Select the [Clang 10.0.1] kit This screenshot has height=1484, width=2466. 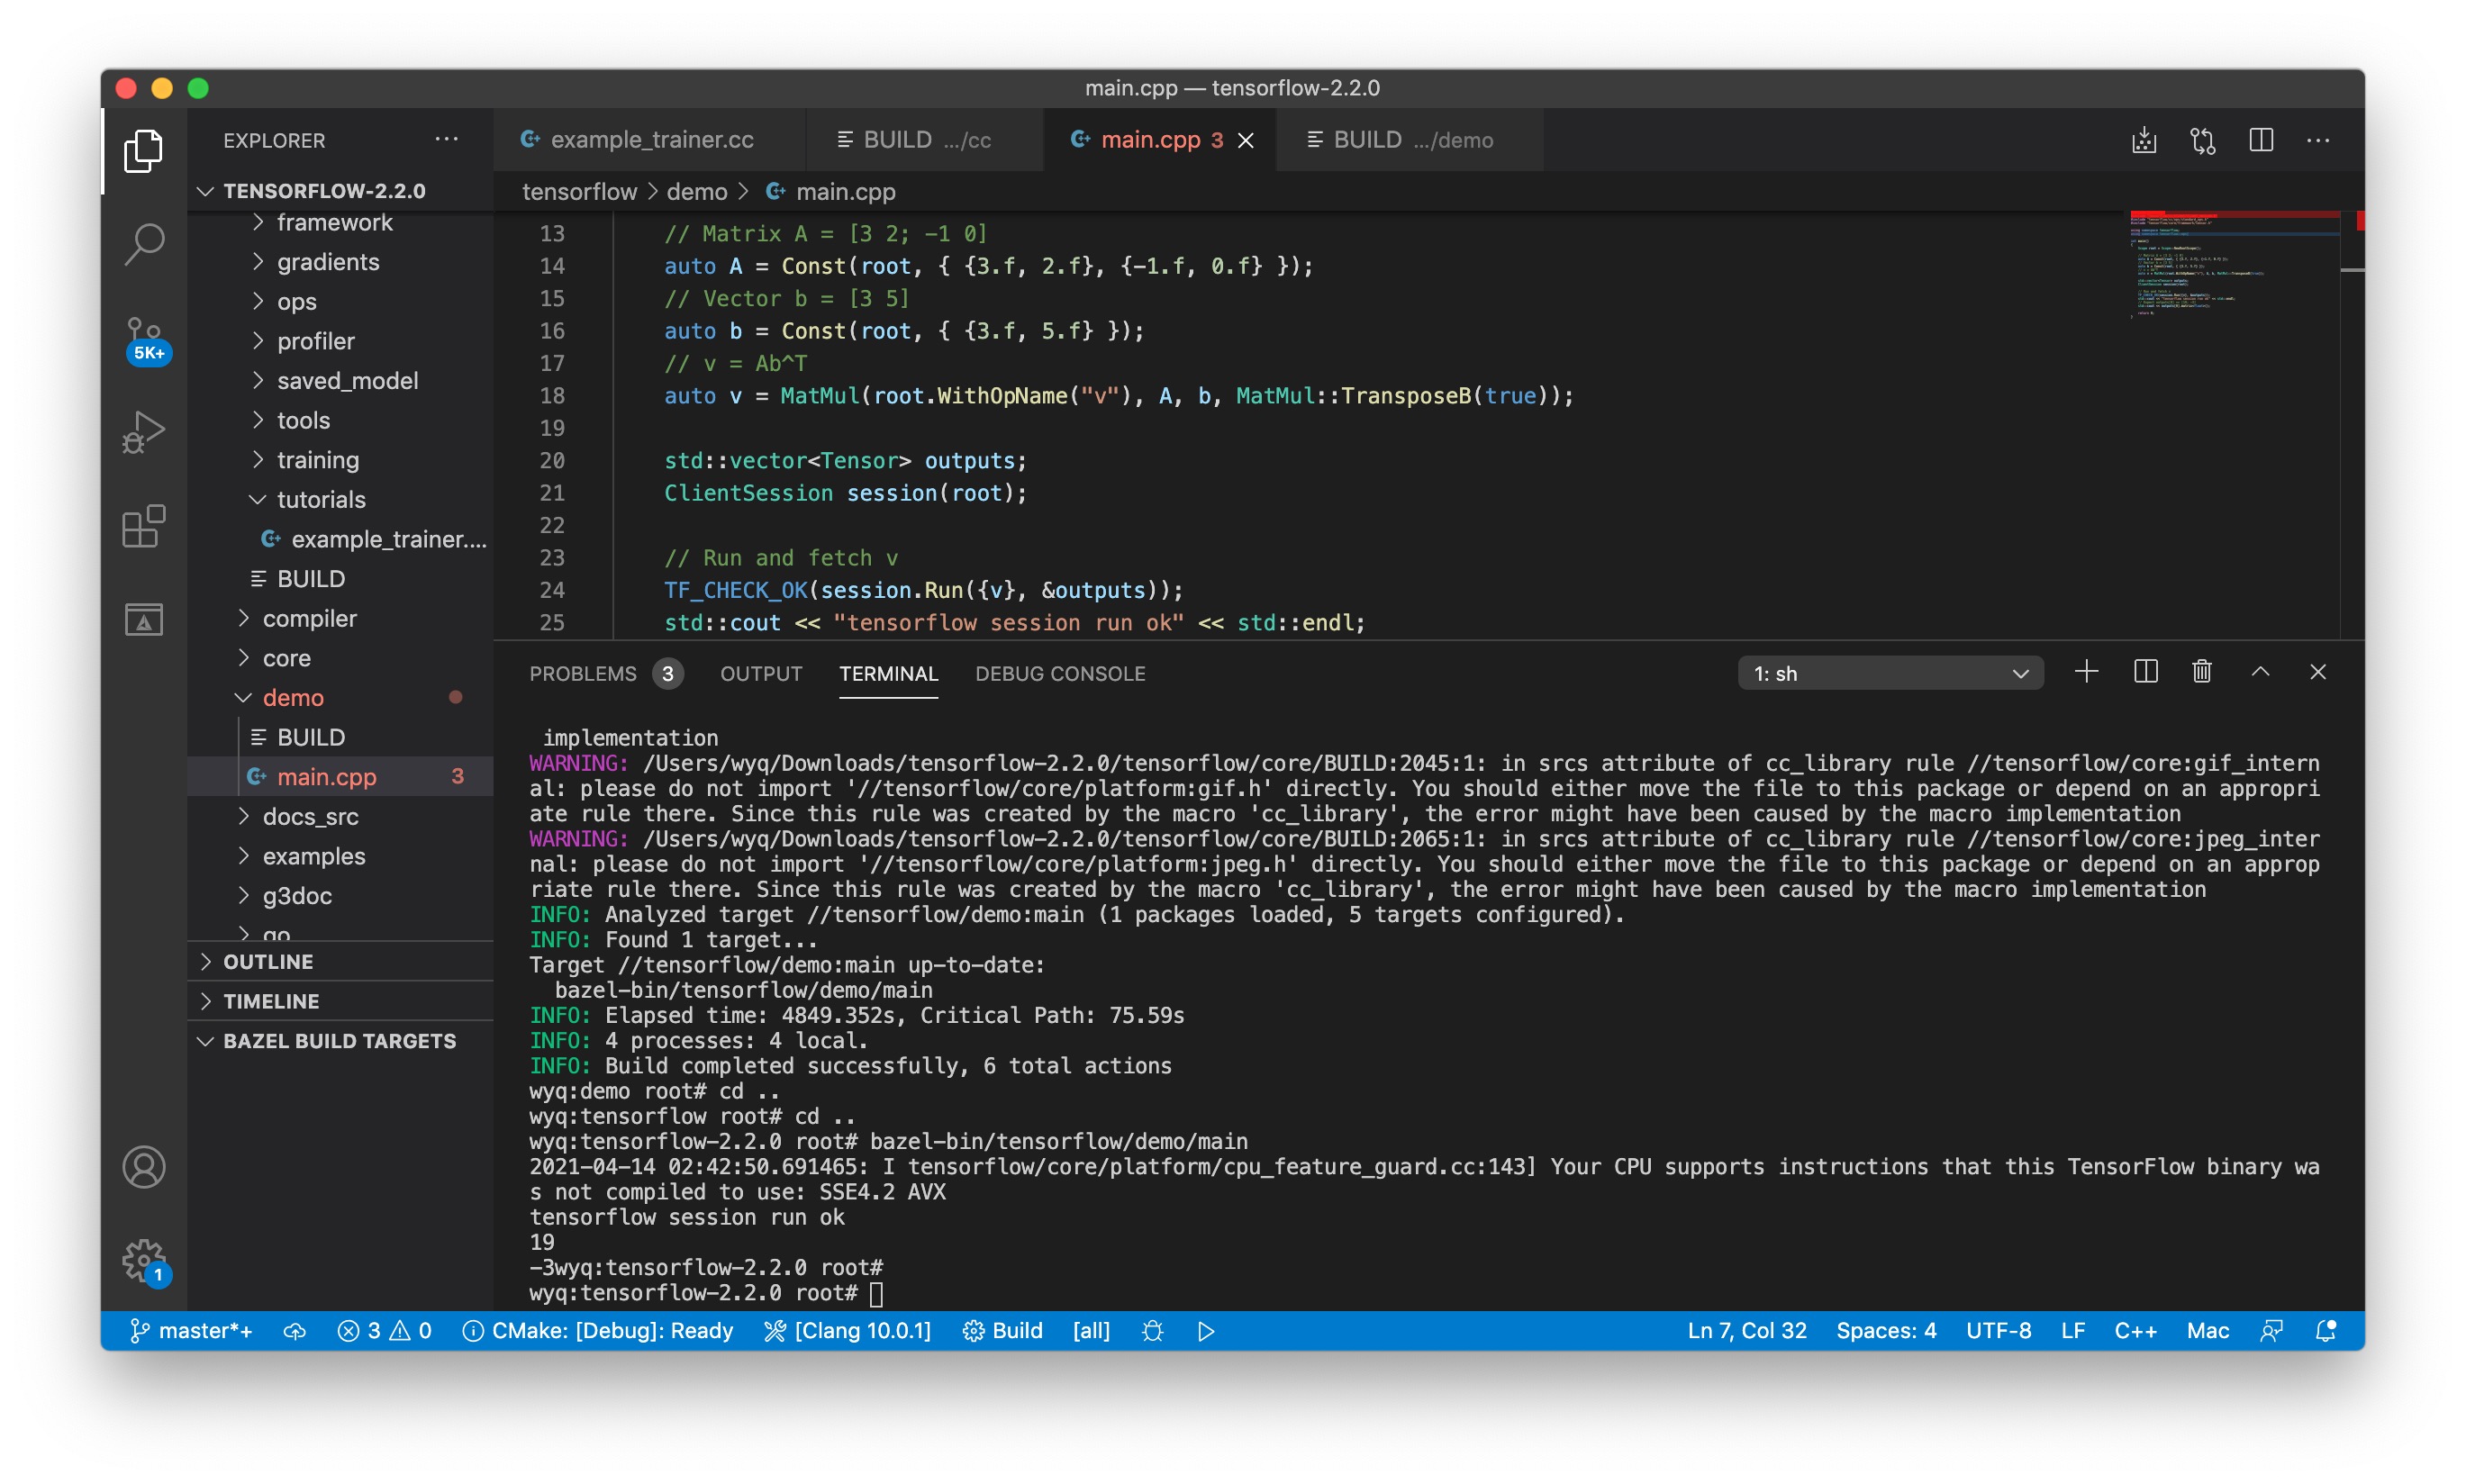coord(847,1331)
